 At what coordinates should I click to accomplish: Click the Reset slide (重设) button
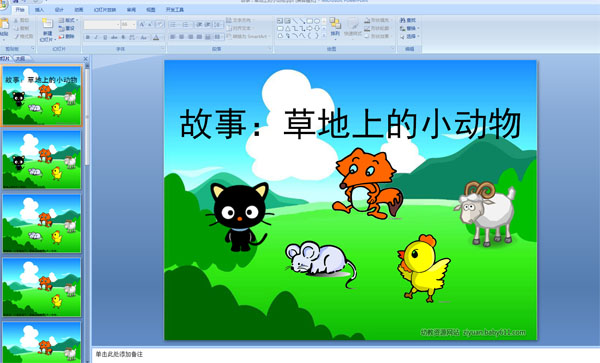(x=67, y=28)
